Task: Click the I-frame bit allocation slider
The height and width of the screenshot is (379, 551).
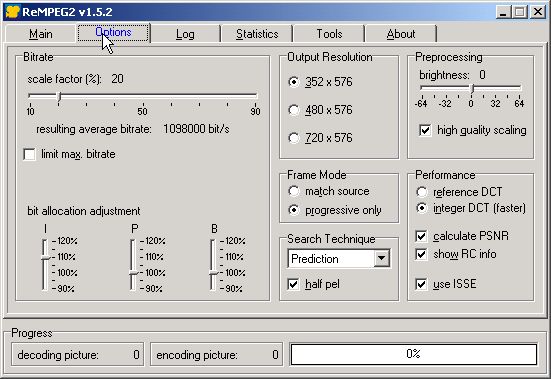Action: click(x=45, y=258)
